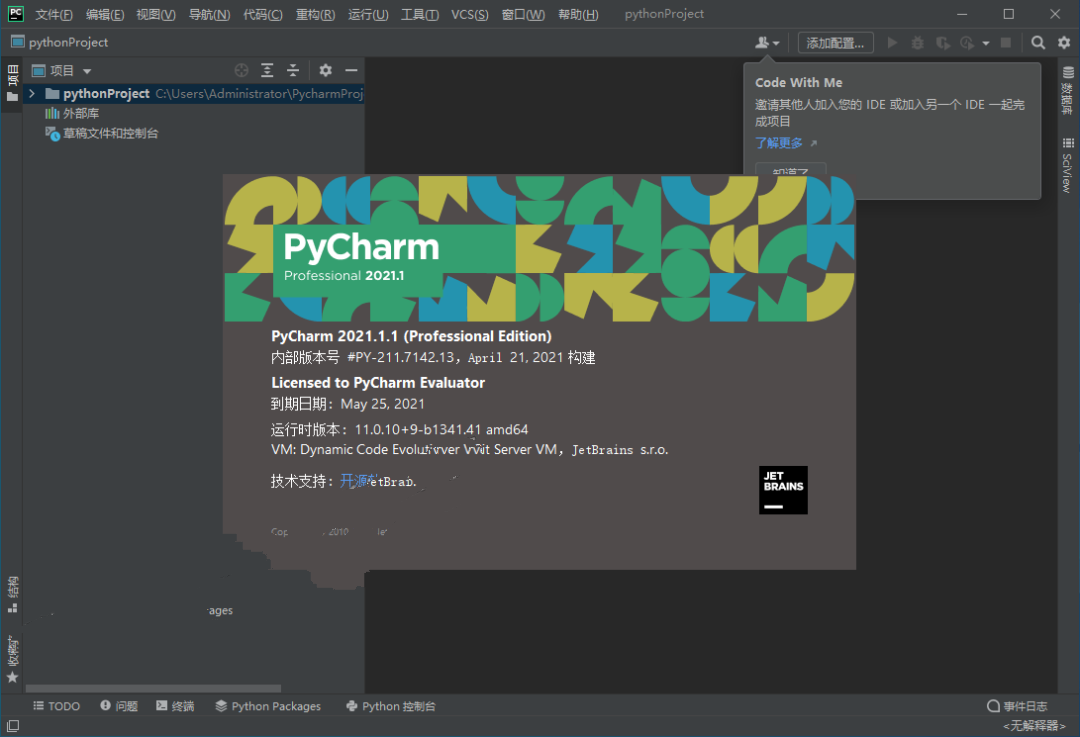1080x737 pixels.
Task: Click the 添加配置... button
Action: [835, 43]
